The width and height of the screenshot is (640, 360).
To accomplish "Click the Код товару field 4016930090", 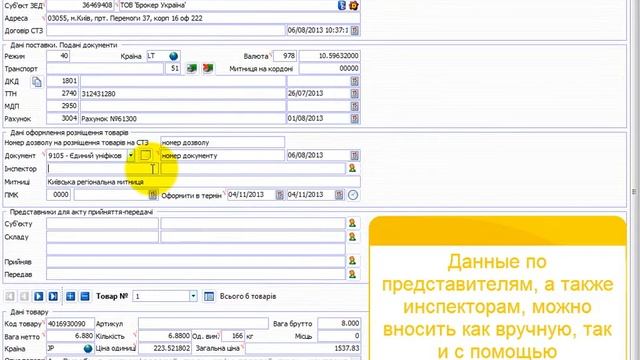I will 70,324.
